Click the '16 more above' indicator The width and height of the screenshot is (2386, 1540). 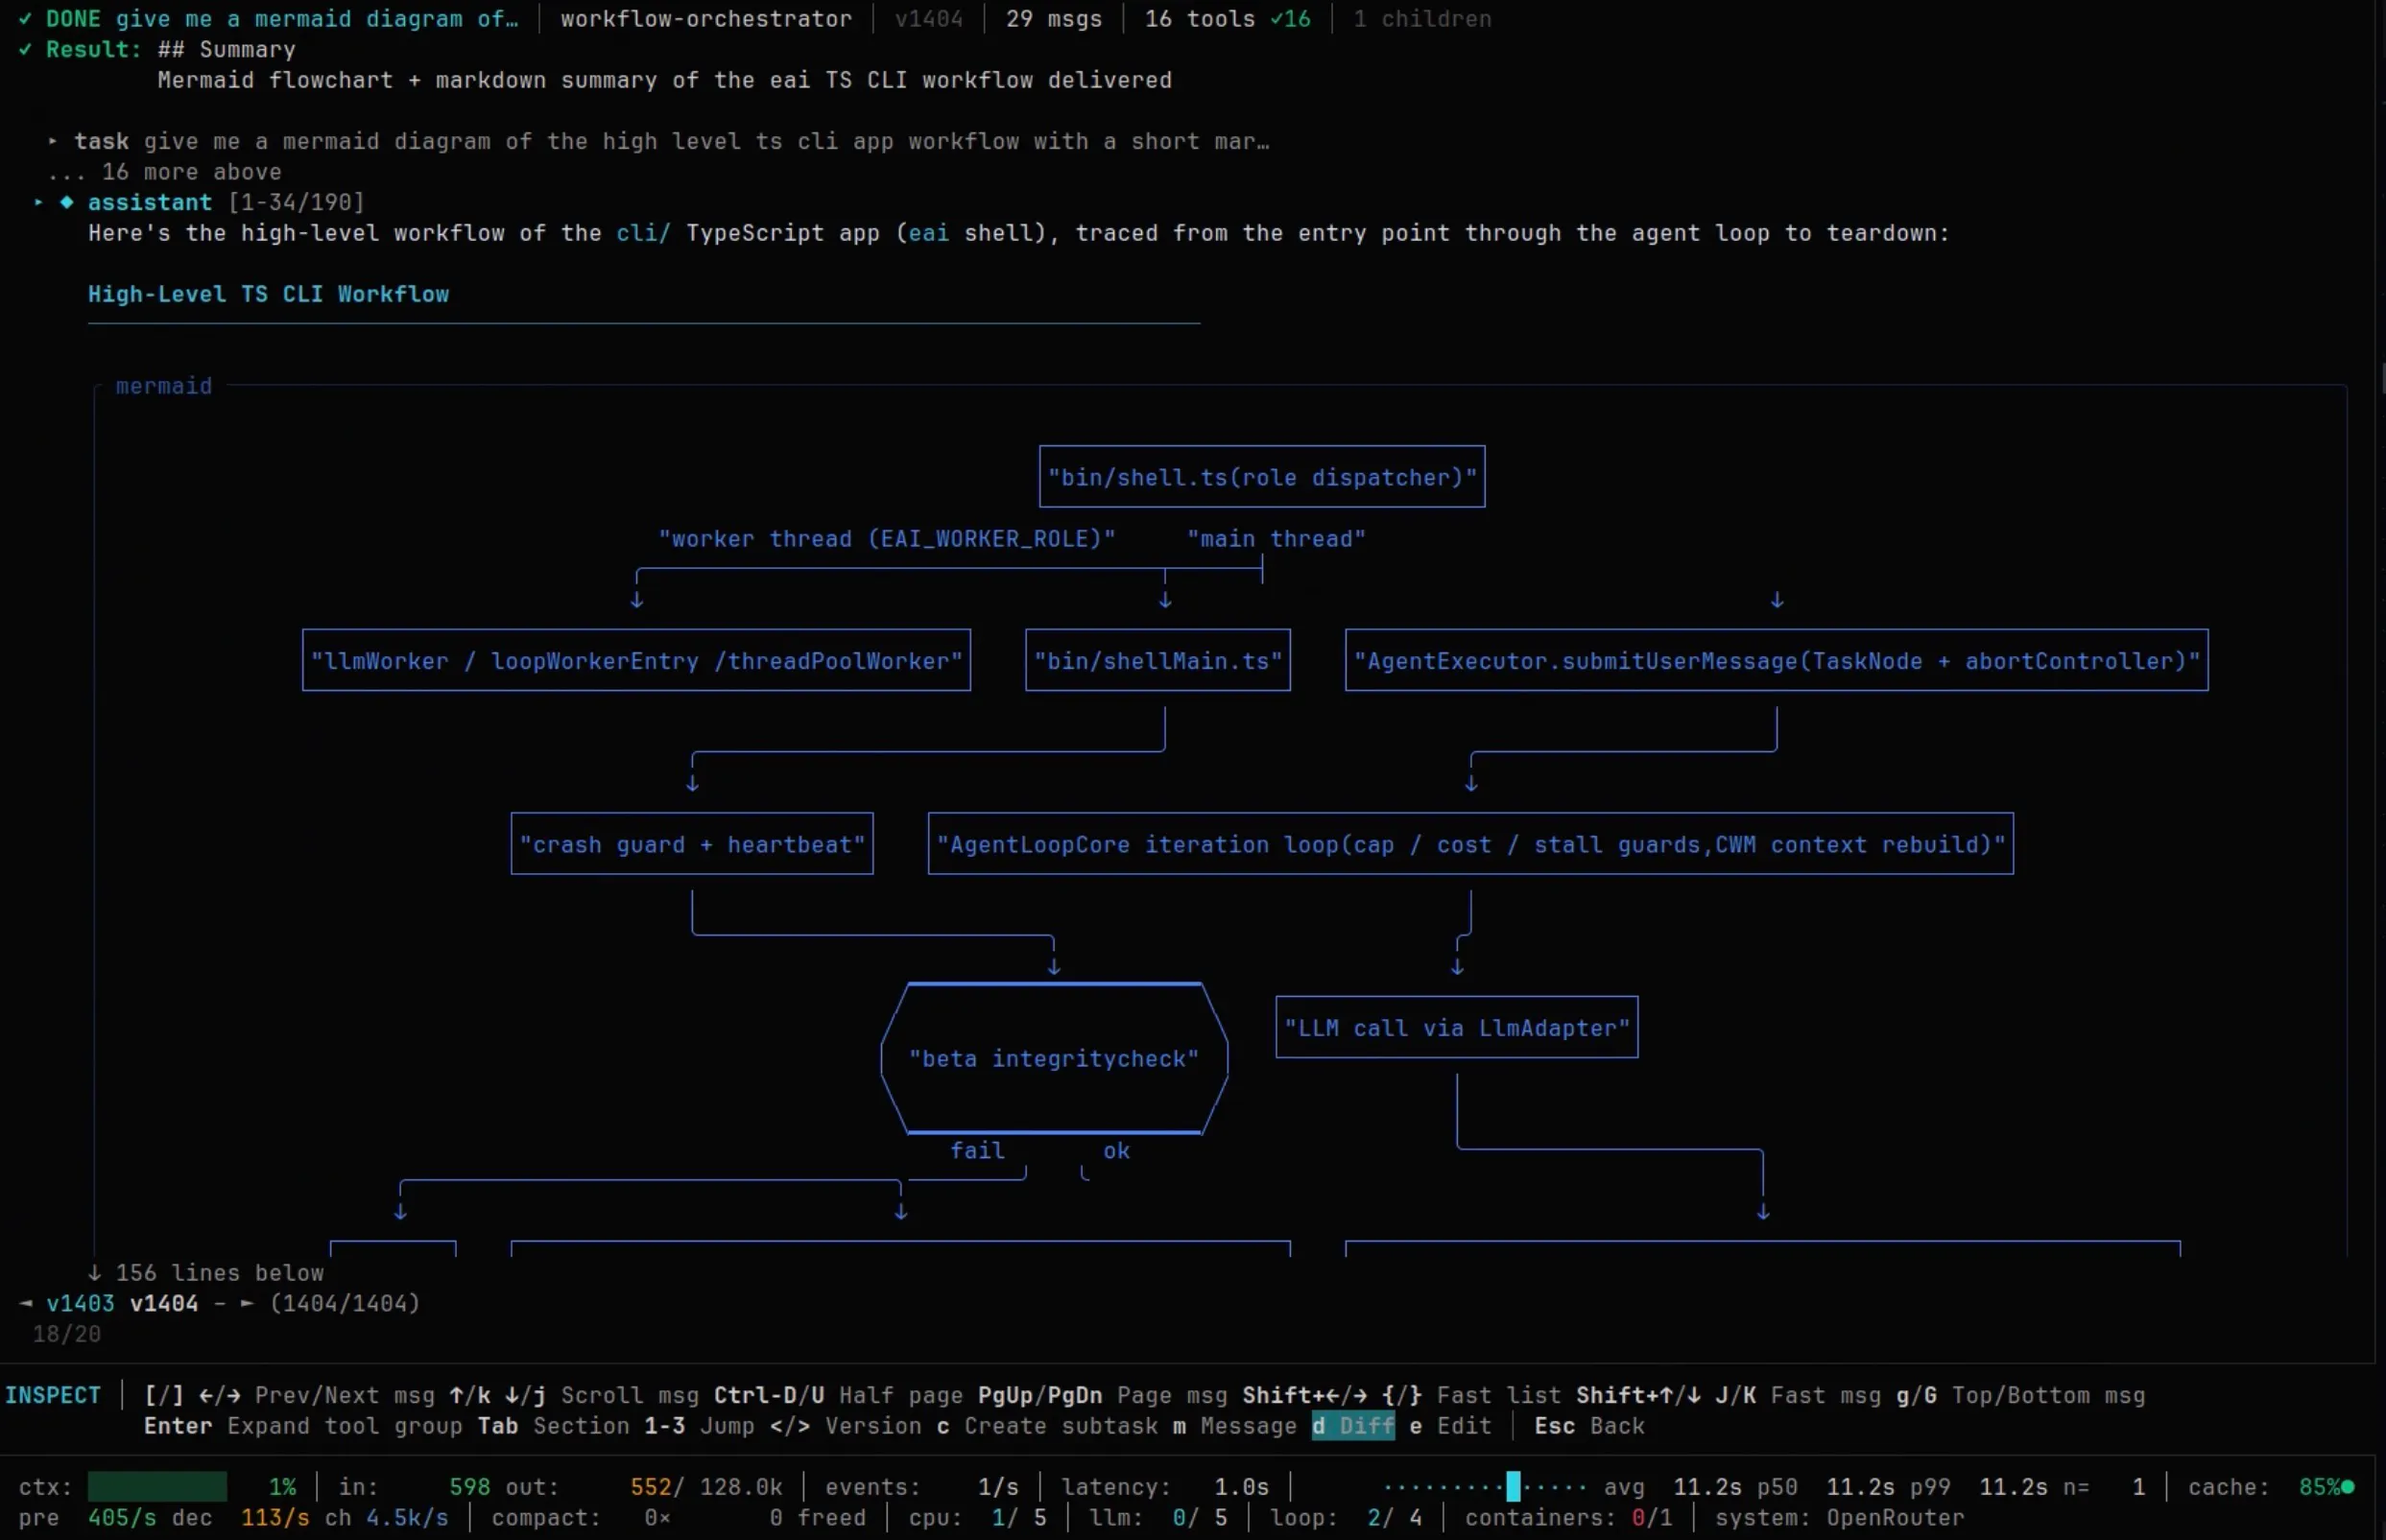click(165, 172)
